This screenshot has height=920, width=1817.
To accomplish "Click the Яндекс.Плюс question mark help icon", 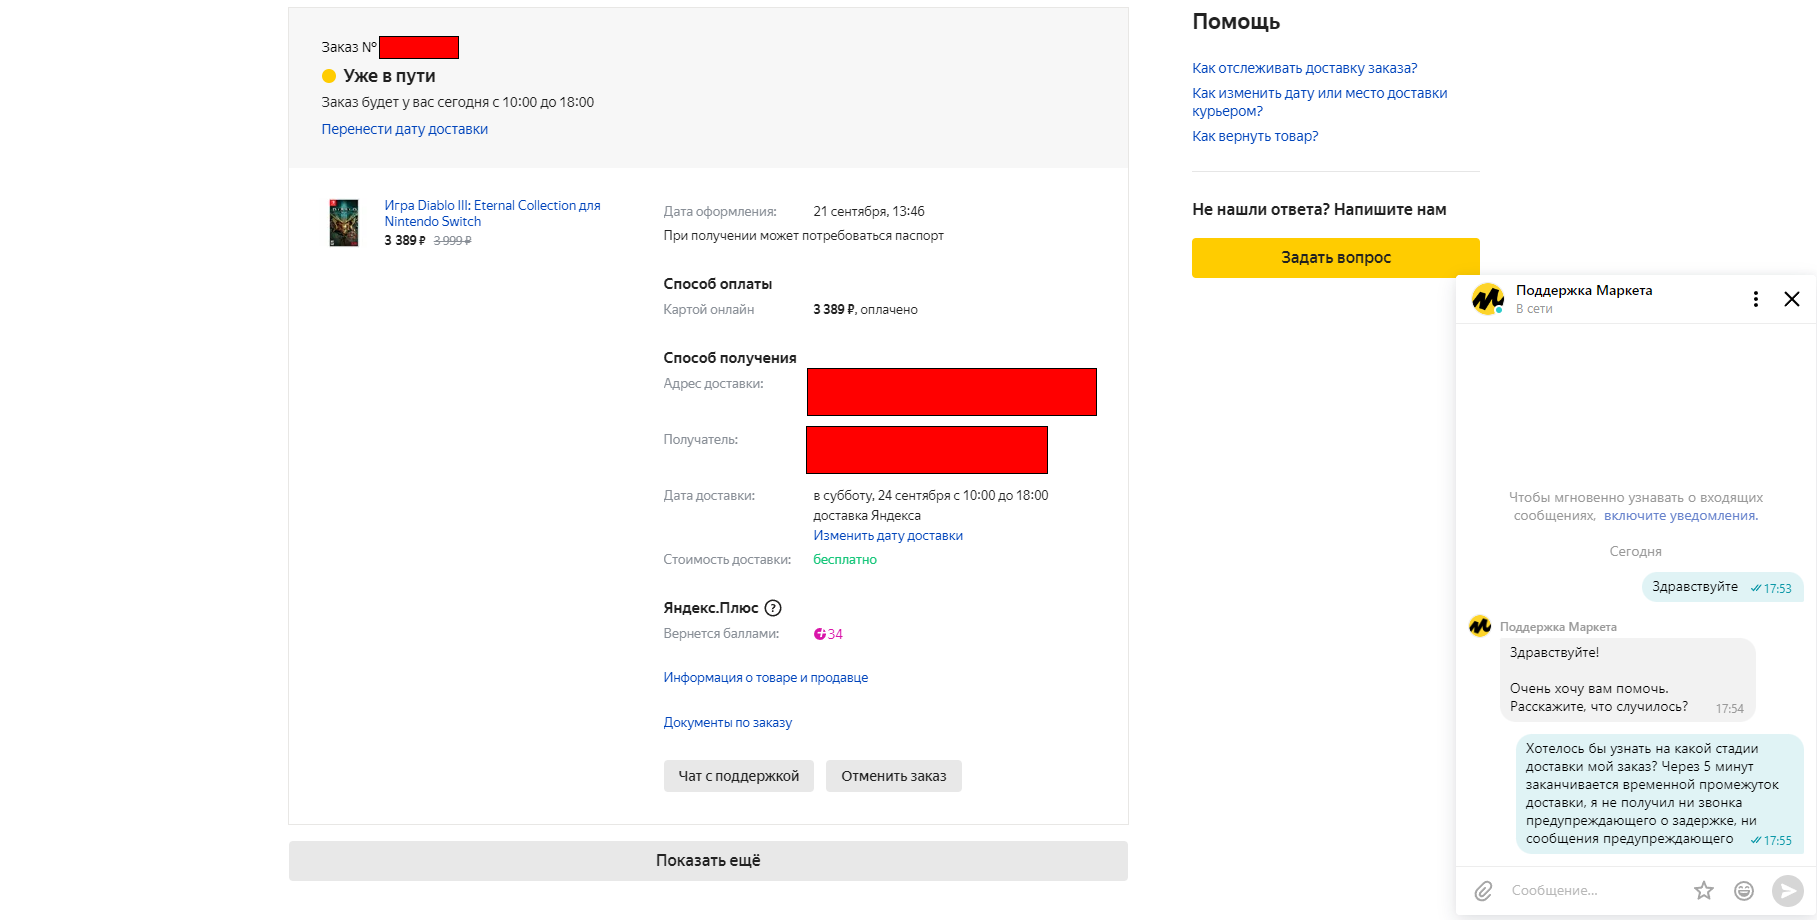I will pos(773,608).
